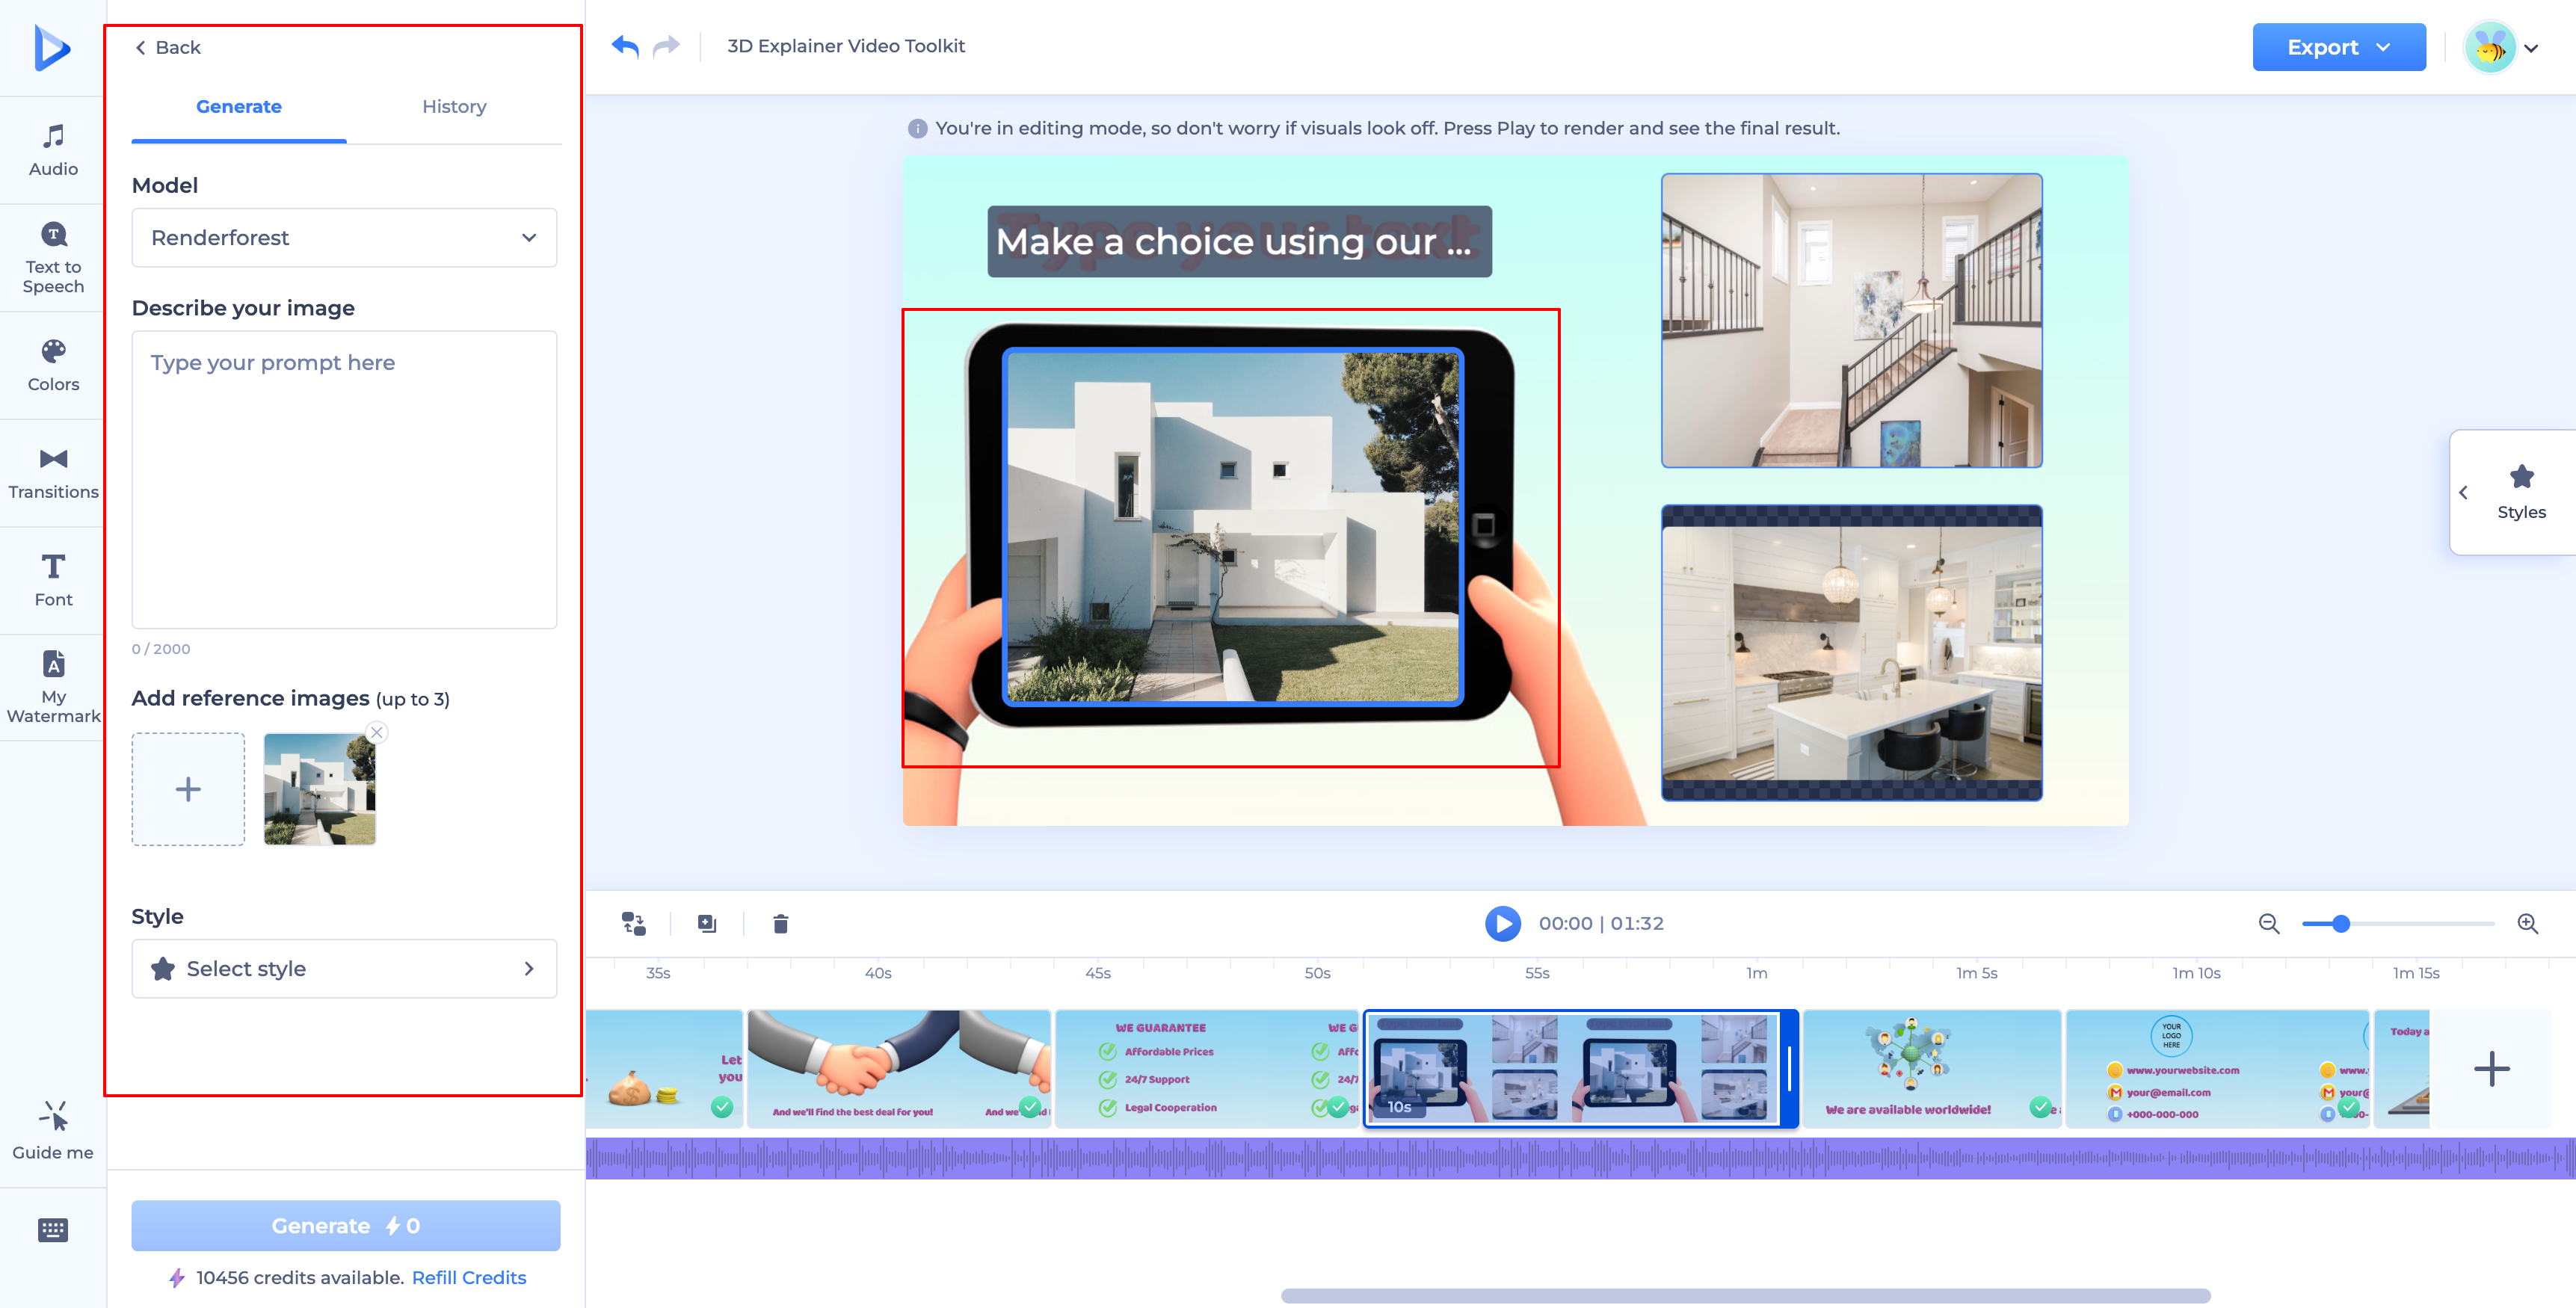Image resolution: width=2576 pixels, height=1308 pixels.
Task: Open the Font settings
Action: click(53, 581)
